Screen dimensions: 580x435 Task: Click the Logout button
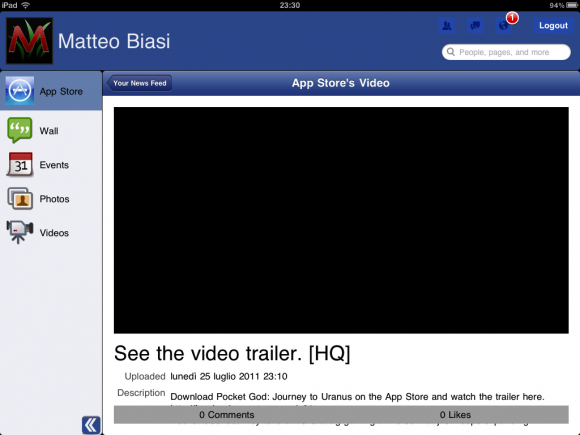tap(553, 26)
